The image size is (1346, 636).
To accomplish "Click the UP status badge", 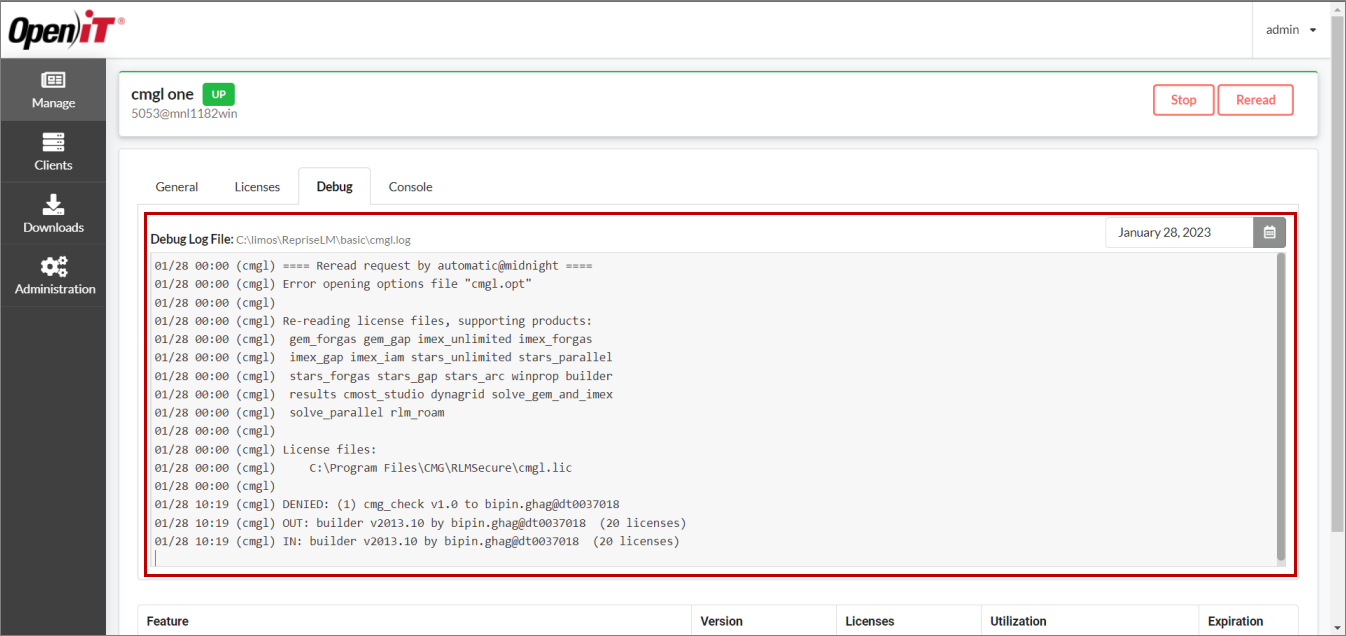I will (x=218, y=94).
